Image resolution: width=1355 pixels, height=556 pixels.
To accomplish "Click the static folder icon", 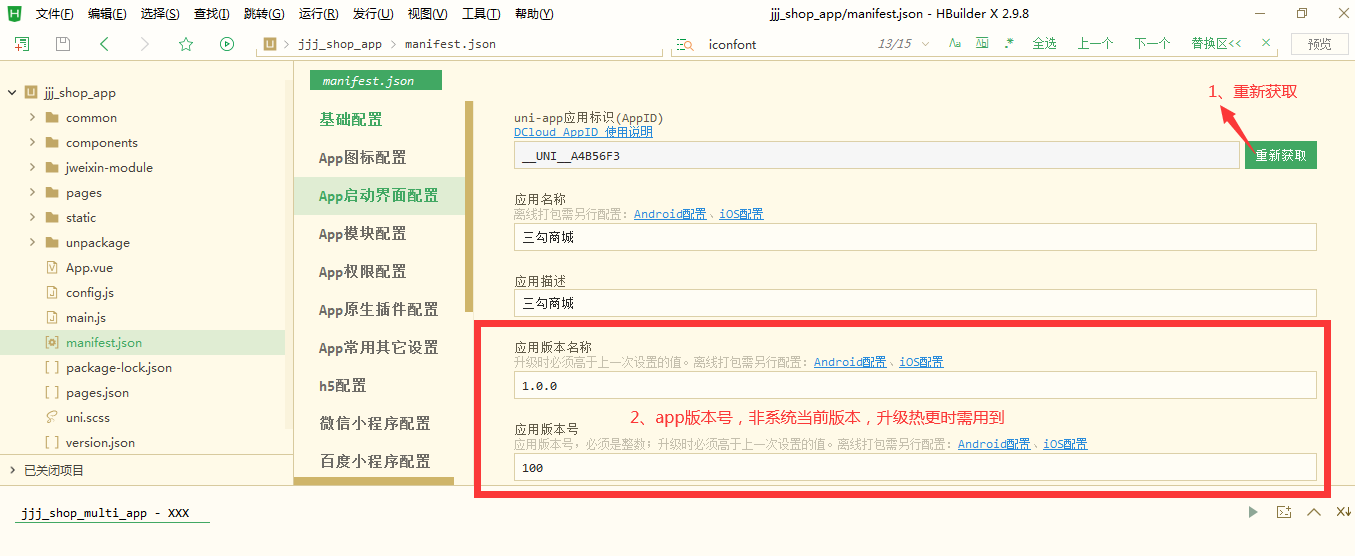I will pyautogui.click(x=52, y=217).
